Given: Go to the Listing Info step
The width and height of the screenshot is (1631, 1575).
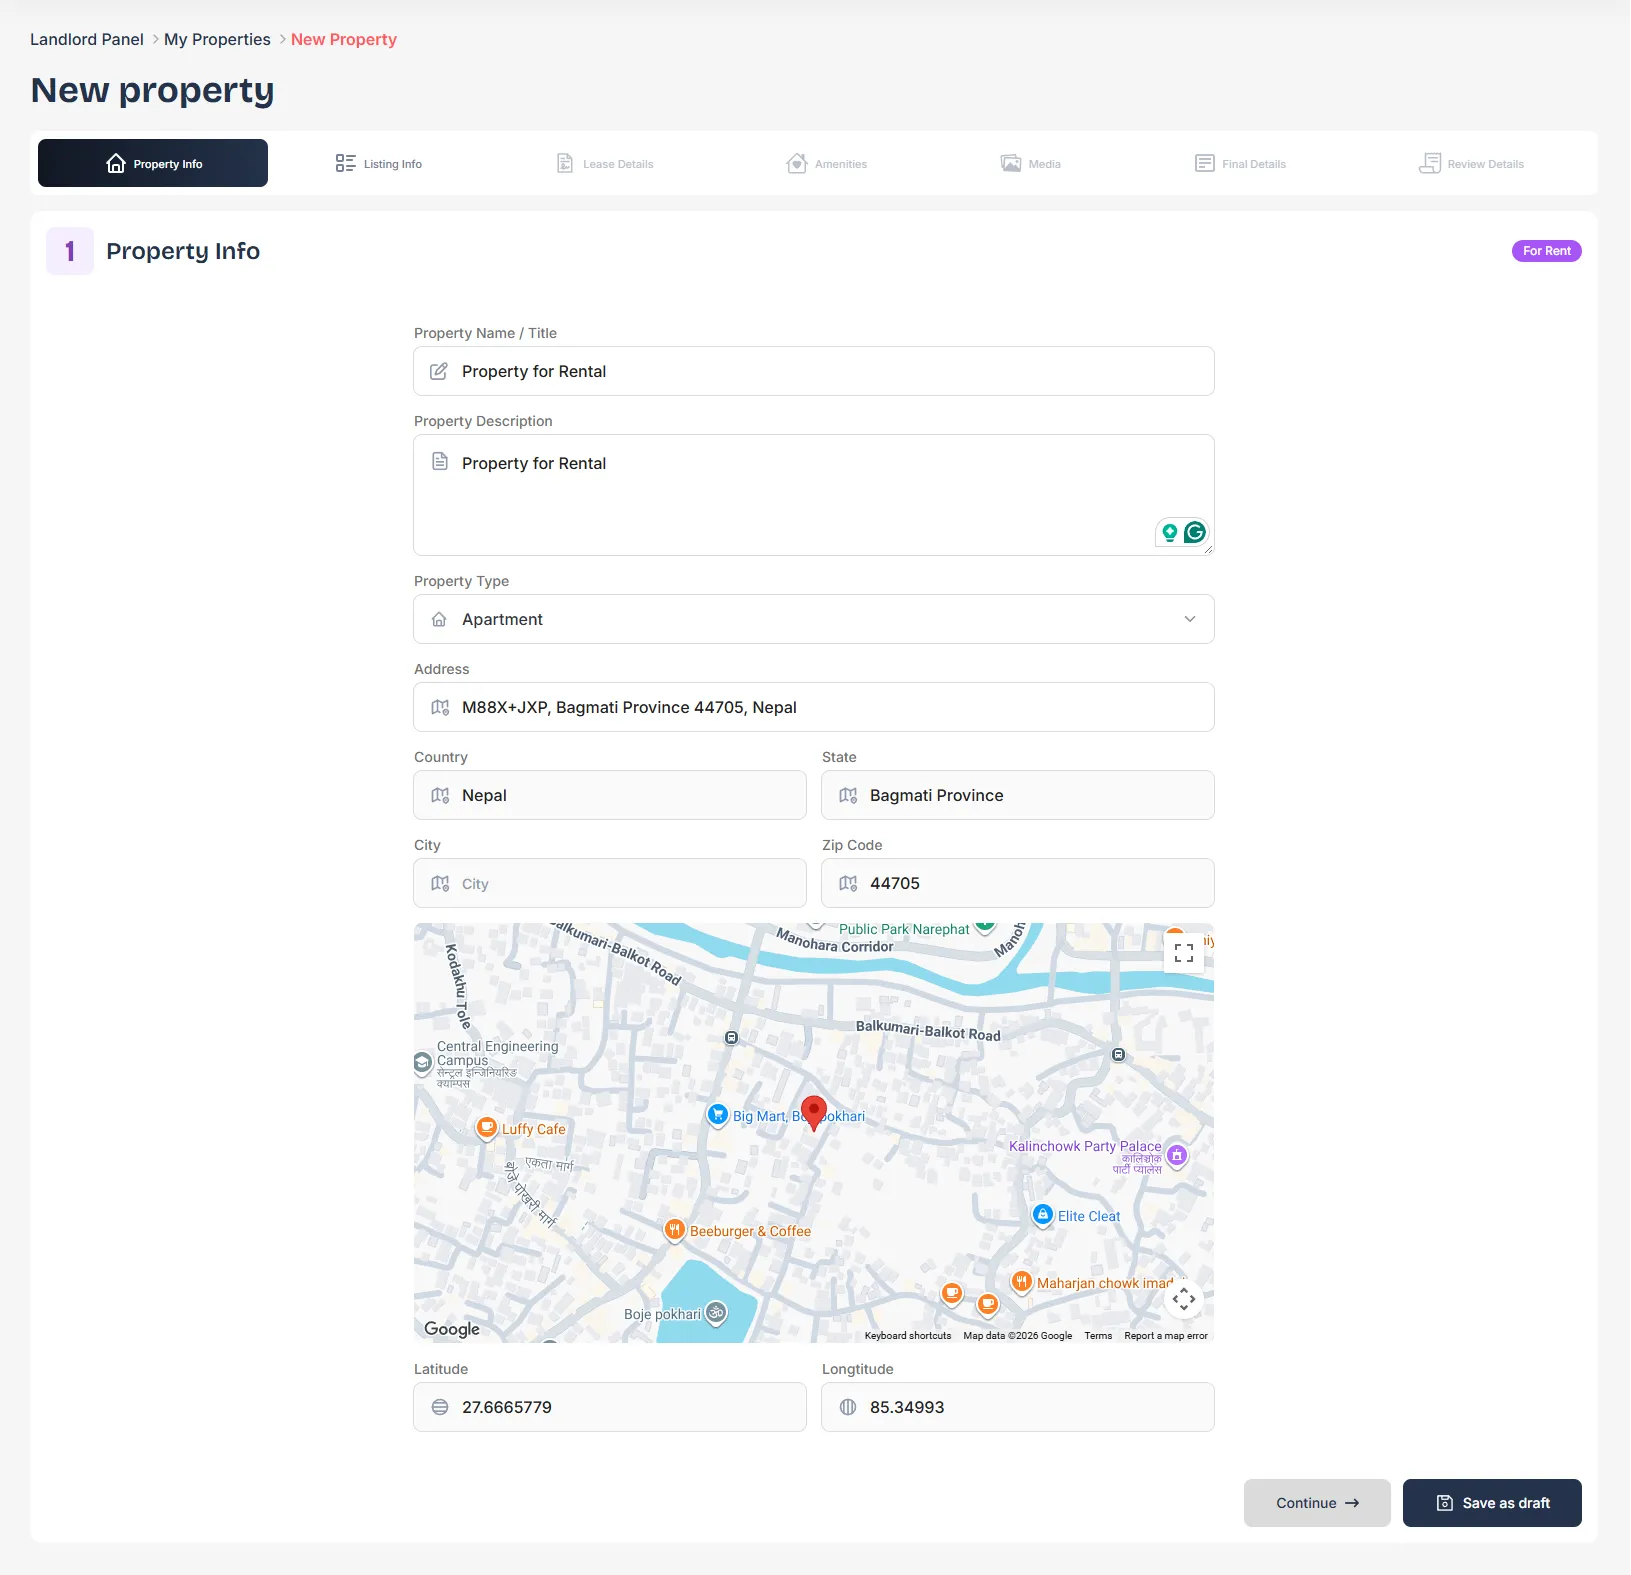Looking at the screenshot, I should [x=379, y=164].
